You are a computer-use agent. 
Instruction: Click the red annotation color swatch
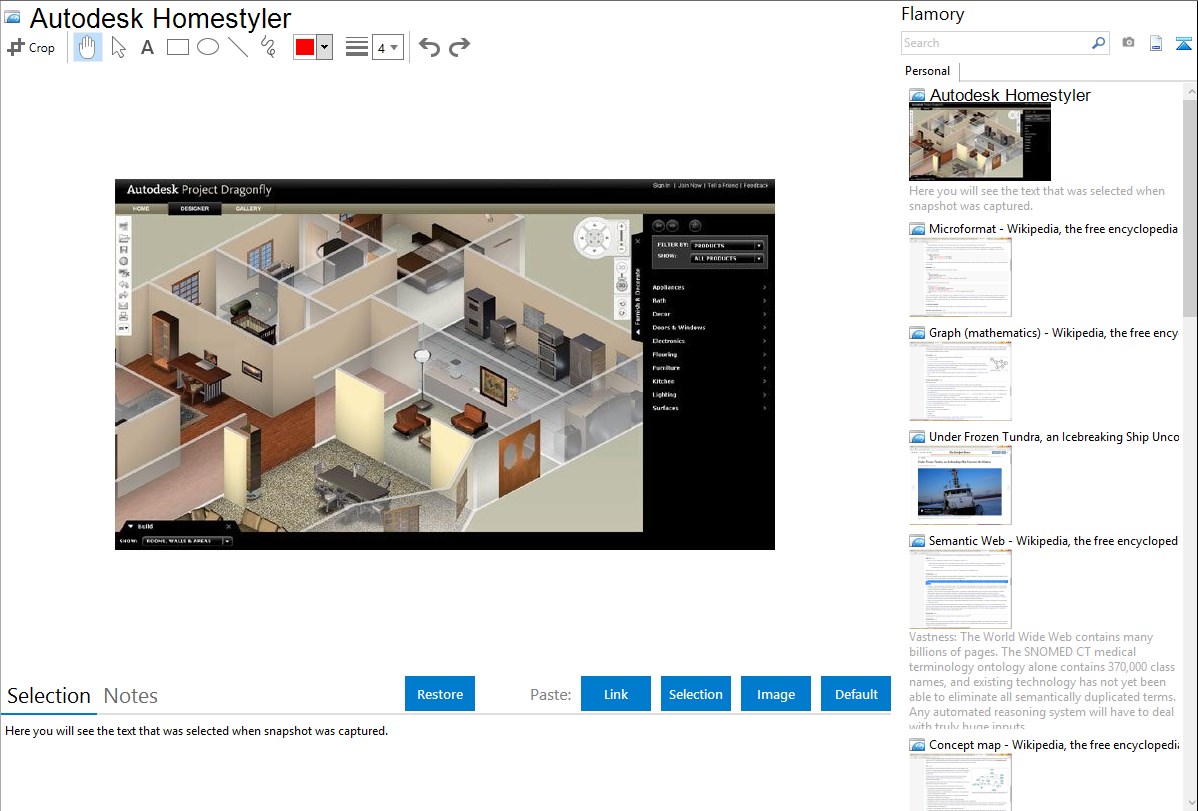[x=305, y=47]
